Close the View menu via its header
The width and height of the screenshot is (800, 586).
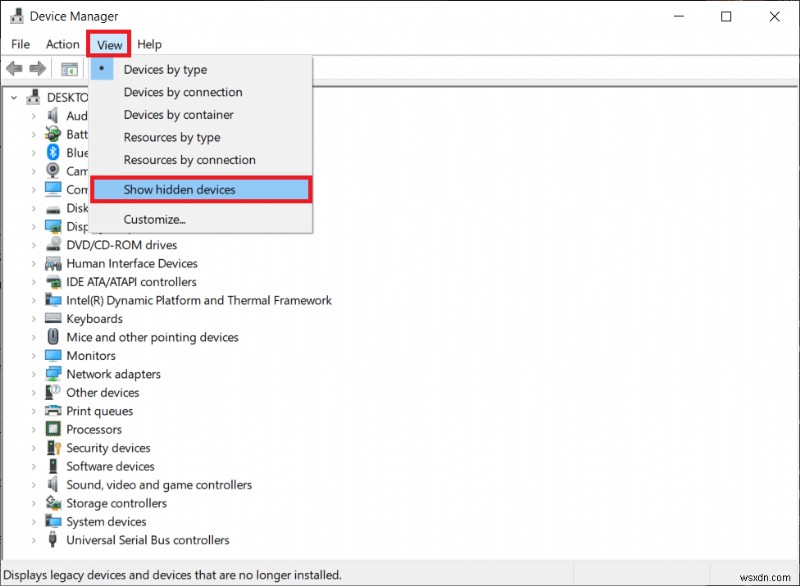(x=109, y=44)
